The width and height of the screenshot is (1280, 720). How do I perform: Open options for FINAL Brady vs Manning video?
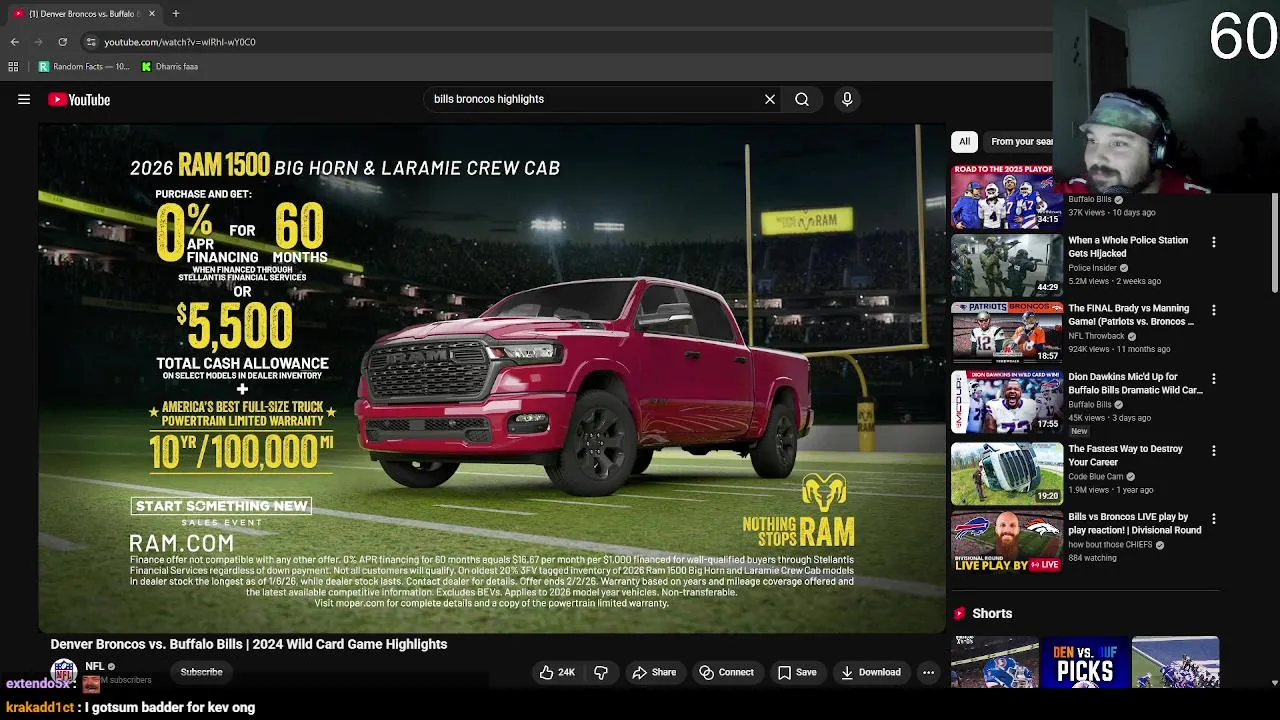point(1213,310)
